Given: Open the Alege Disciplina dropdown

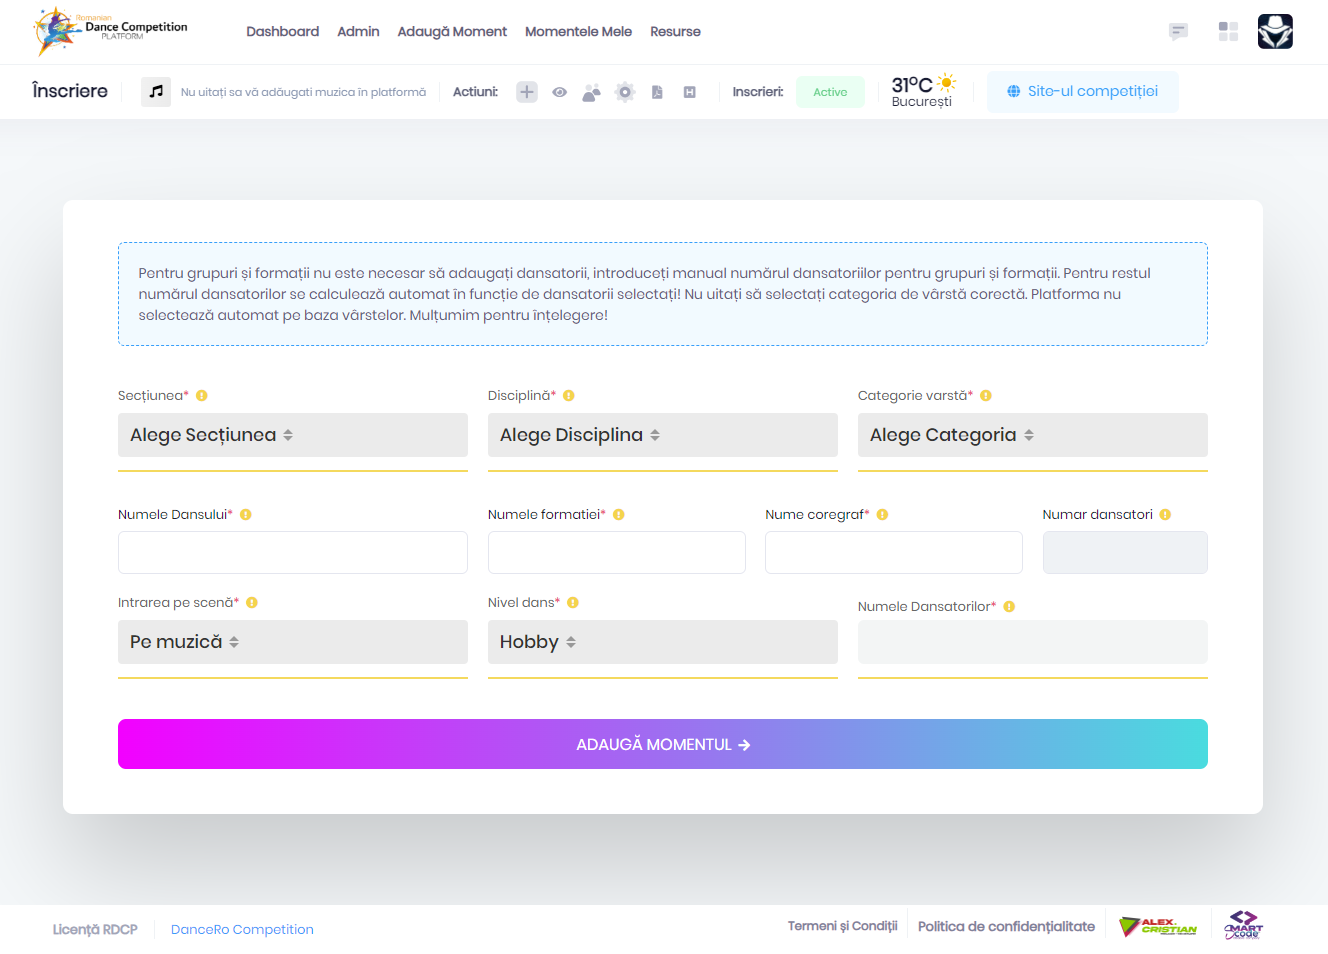Looking at the screenshot, I should pyautogui.click(x=662, y=435).
